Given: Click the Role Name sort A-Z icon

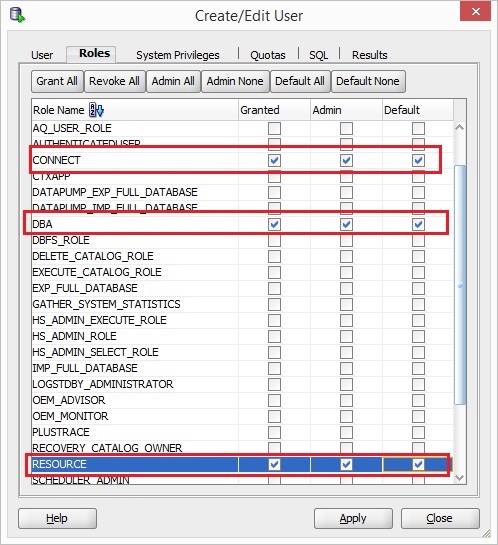Looking at the screenshot, I should point(96,110).
